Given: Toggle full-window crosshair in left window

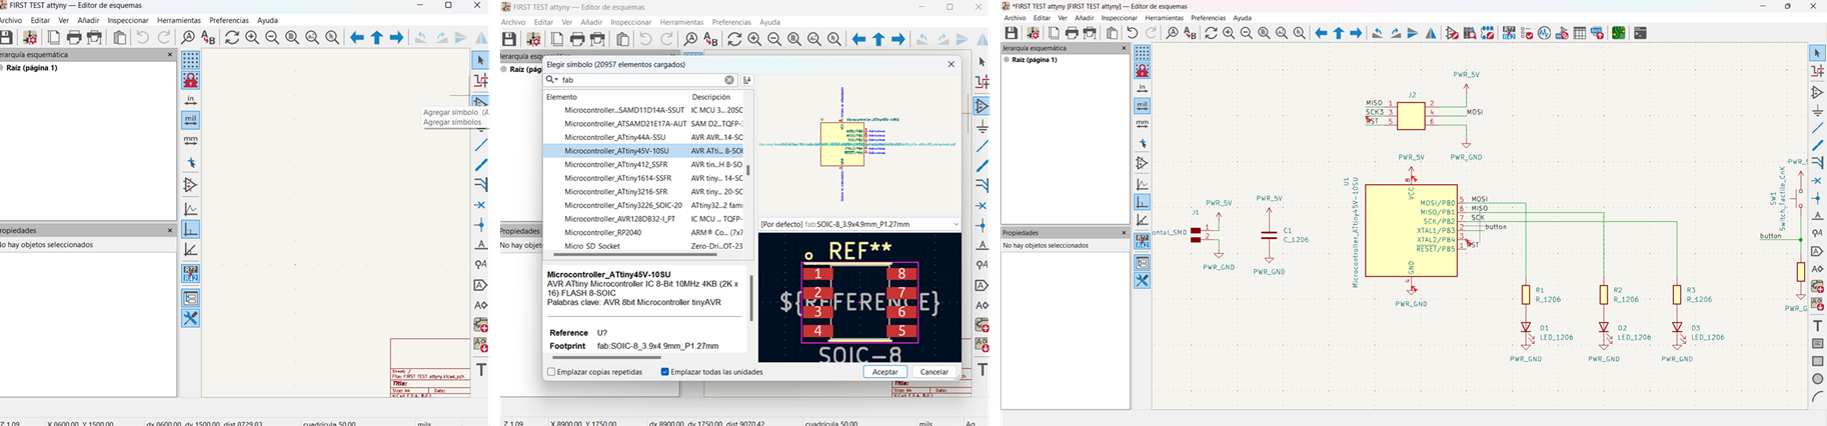Looking at the screenshot, I should (x=190, y=163).
